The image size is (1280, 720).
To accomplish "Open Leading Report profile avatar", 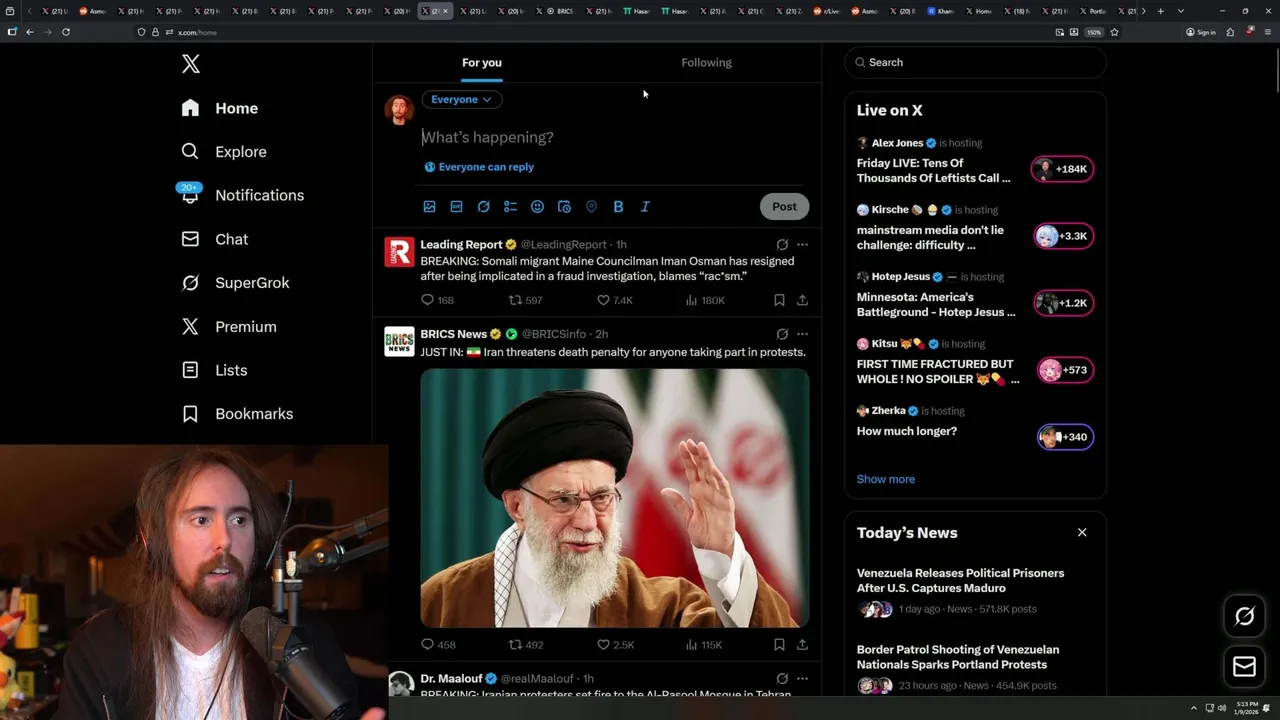I will pyautogui.click(x=399, y=251).
